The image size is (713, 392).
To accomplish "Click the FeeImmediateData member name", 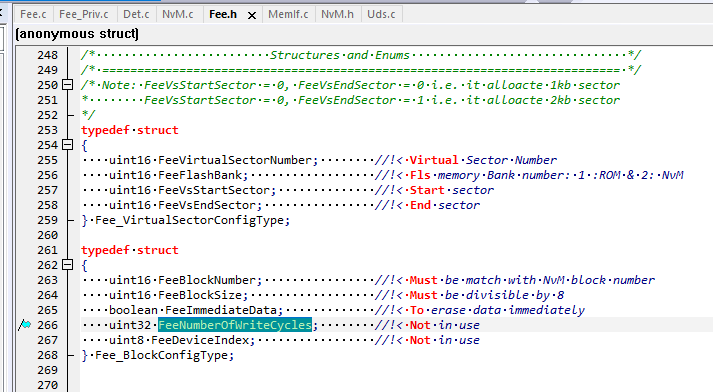I will coord(221,310).
